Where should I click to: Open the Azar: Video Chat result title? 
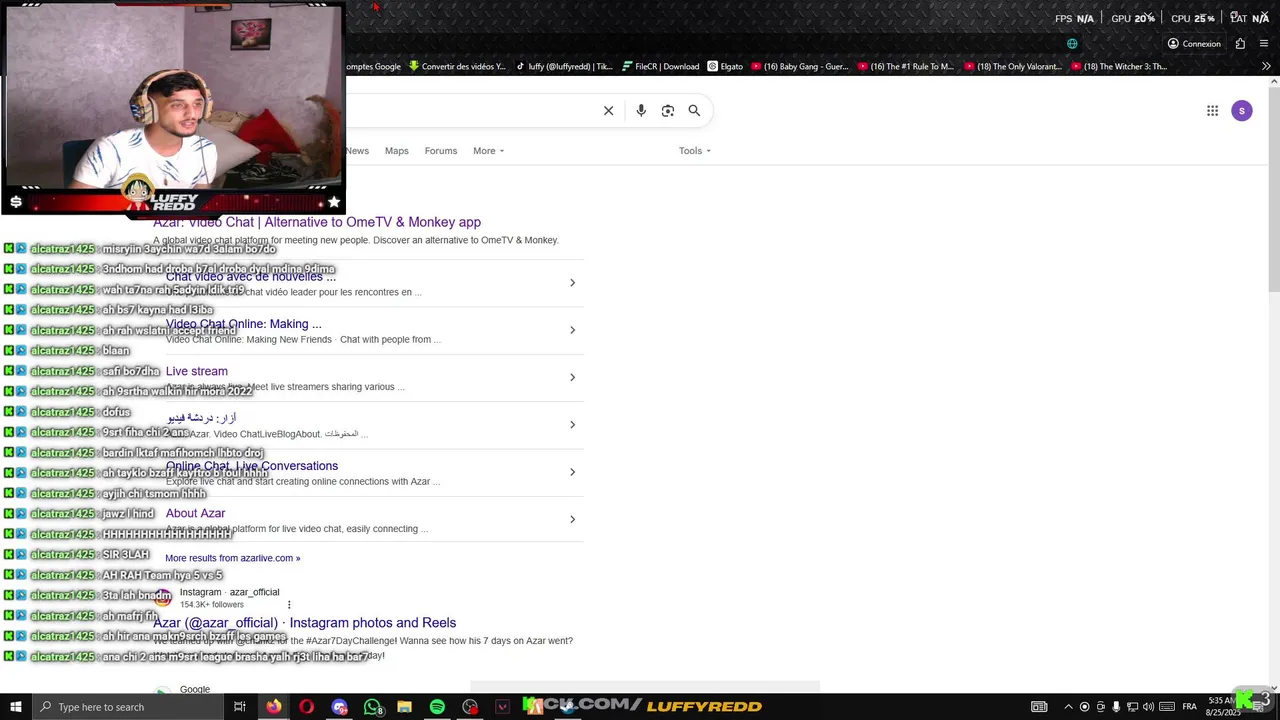coord(317,222)
